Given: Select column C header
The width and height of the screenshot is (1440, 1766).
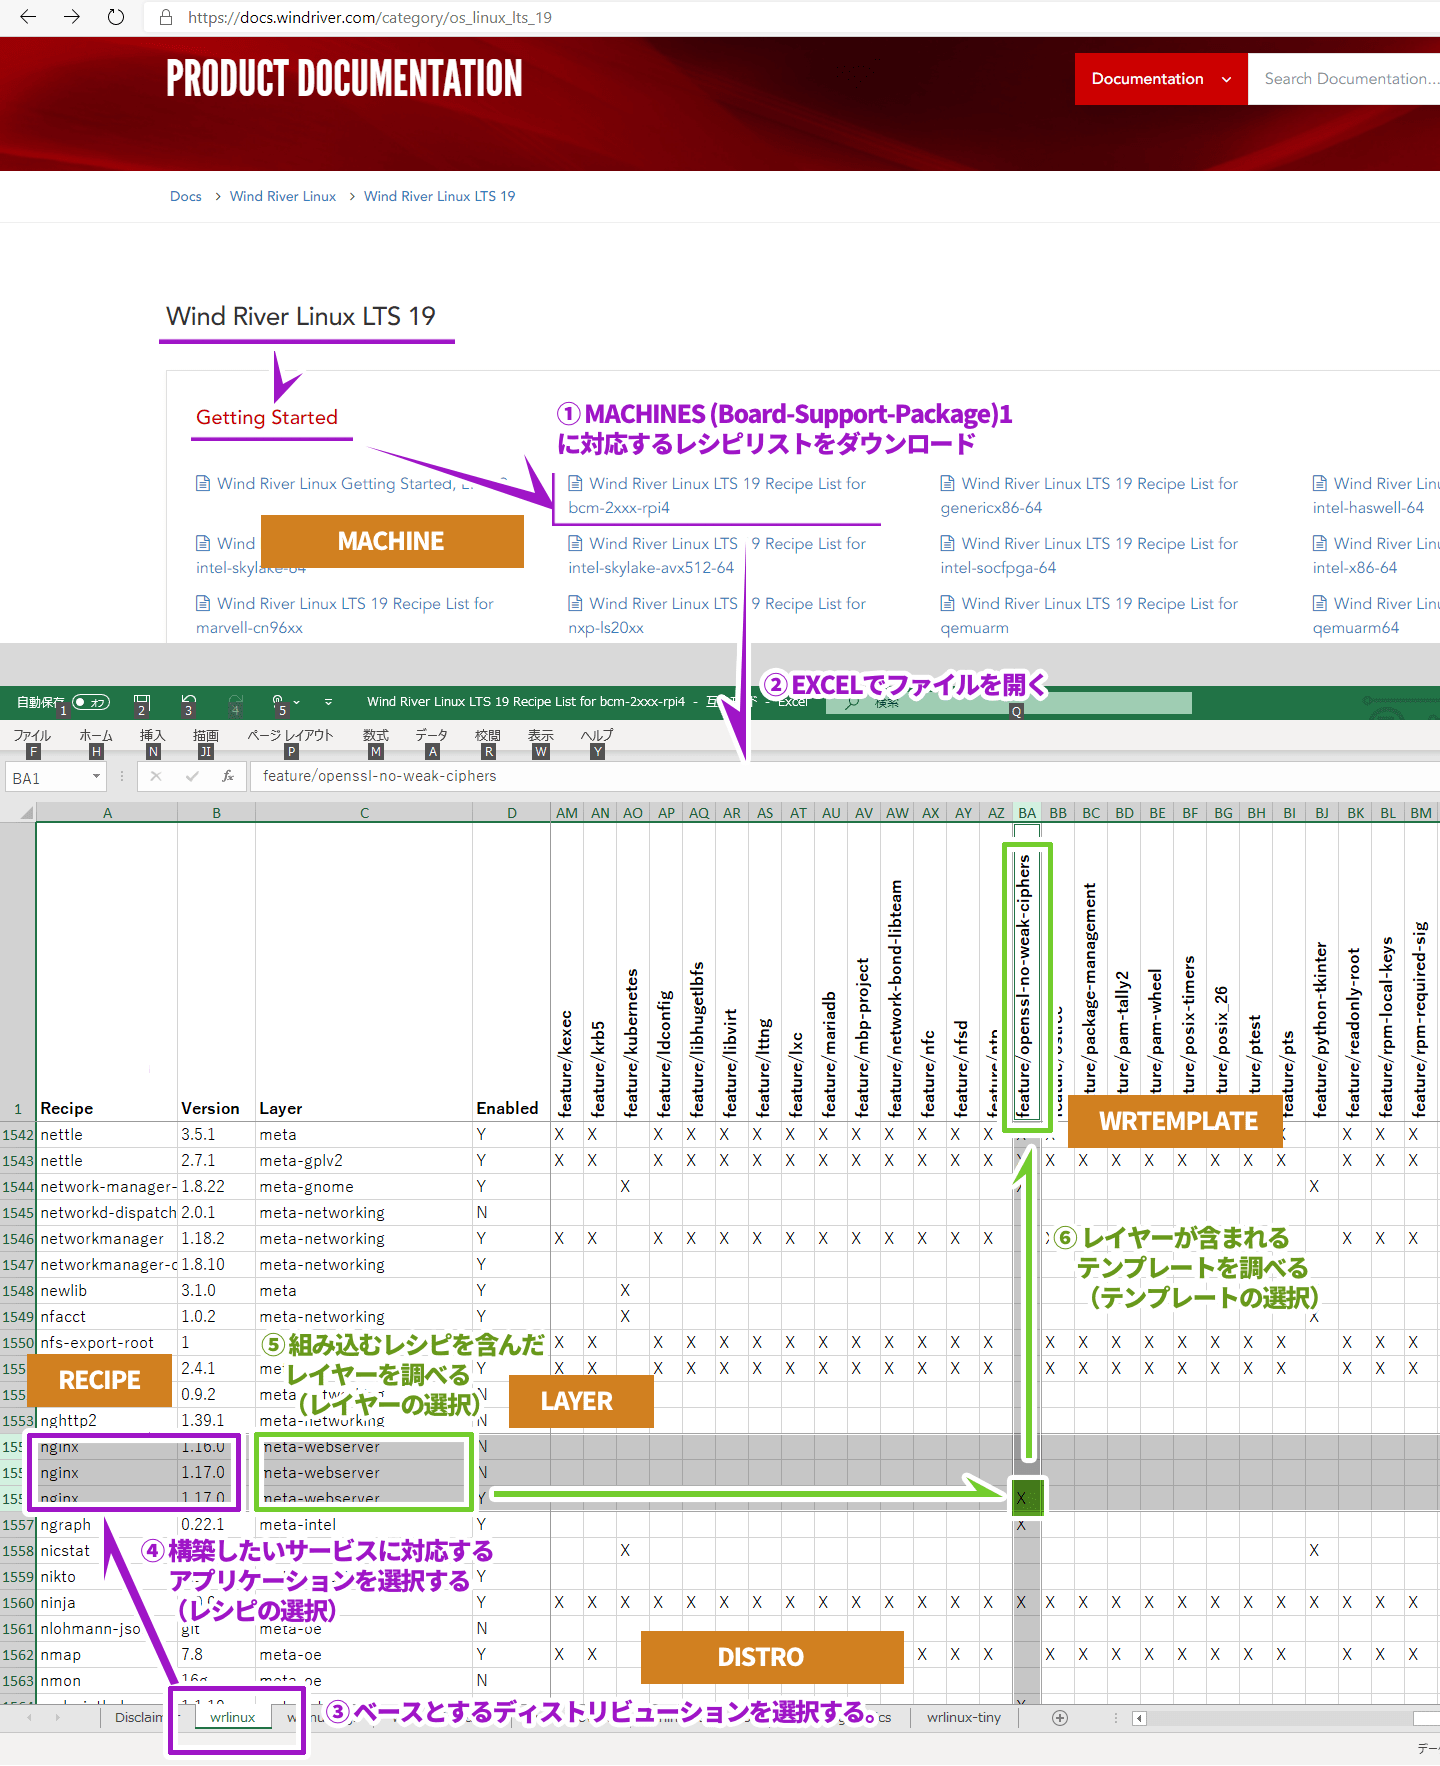Looking at the screenshot, I should coord(364,813).
